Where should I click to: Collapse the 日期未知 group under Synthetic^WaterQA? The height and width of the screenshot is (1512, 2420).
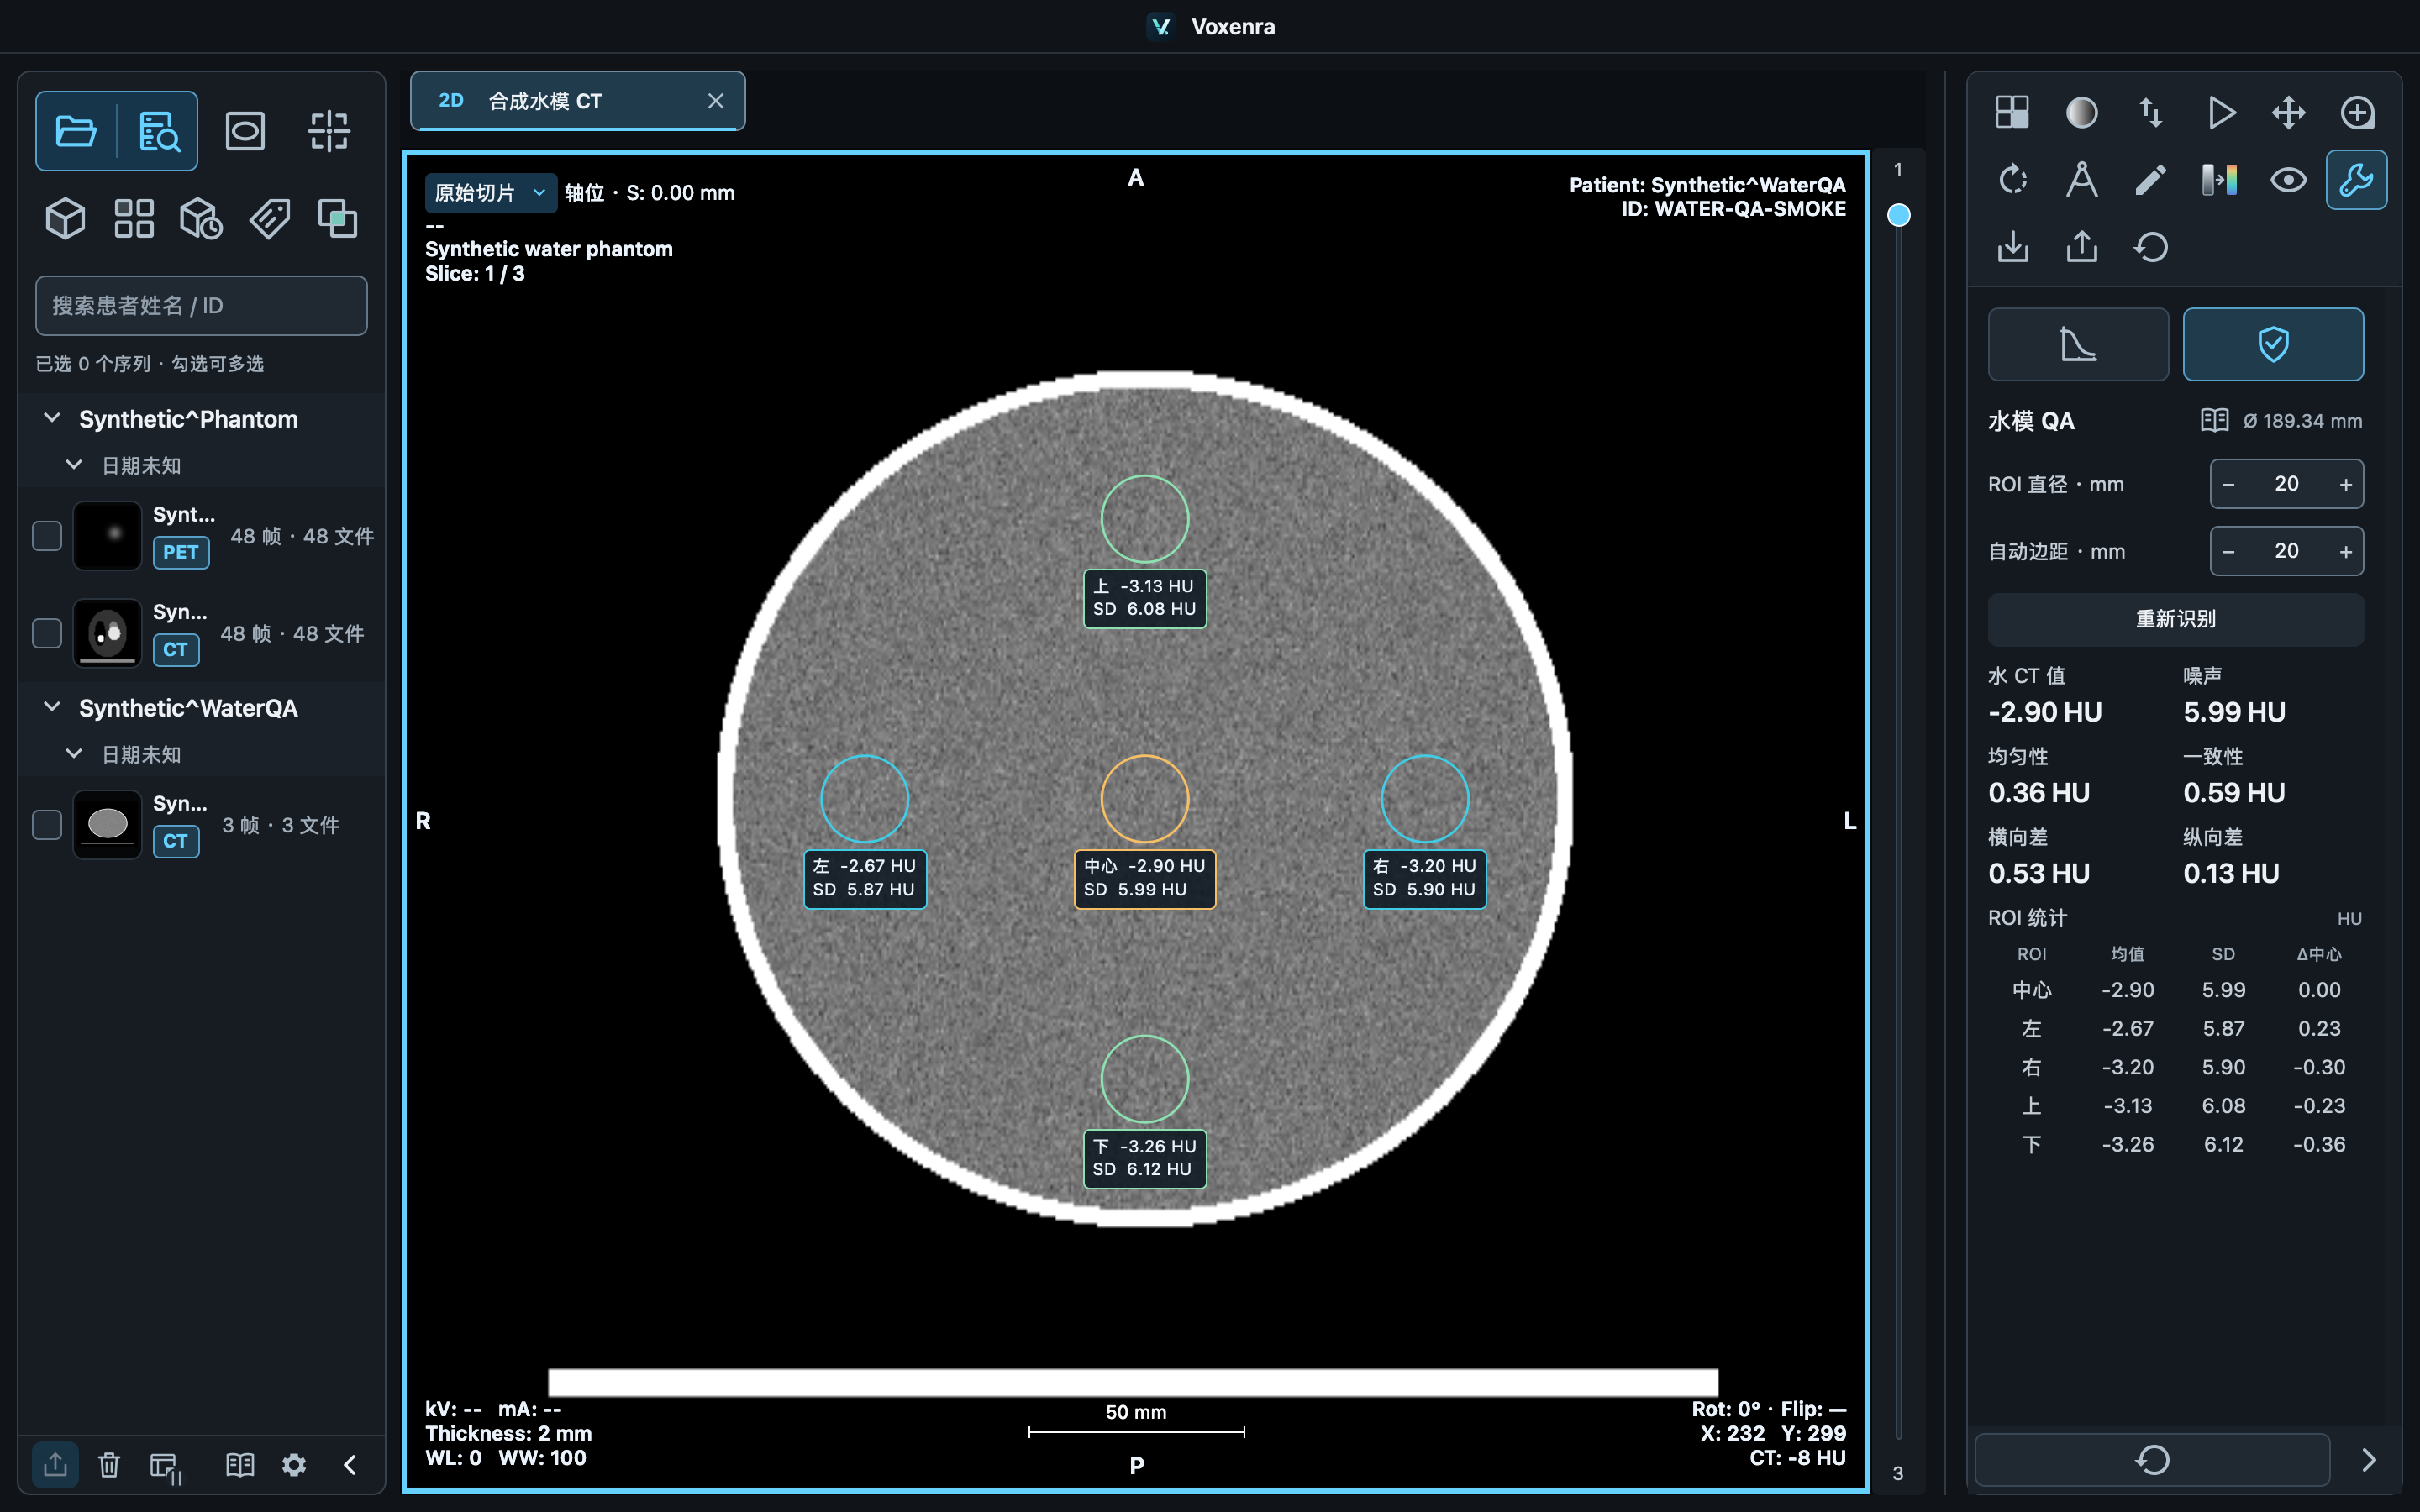coord(73,754)
